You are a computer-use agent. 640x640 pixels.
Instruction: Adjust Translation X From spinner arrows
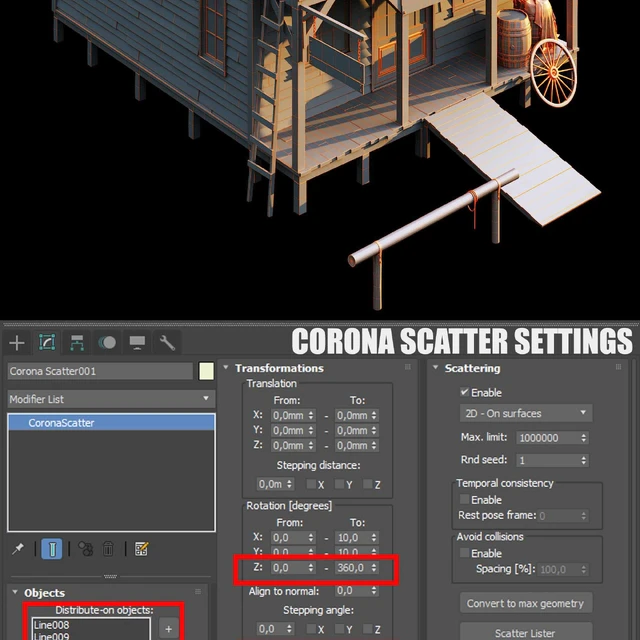[311, 416]
